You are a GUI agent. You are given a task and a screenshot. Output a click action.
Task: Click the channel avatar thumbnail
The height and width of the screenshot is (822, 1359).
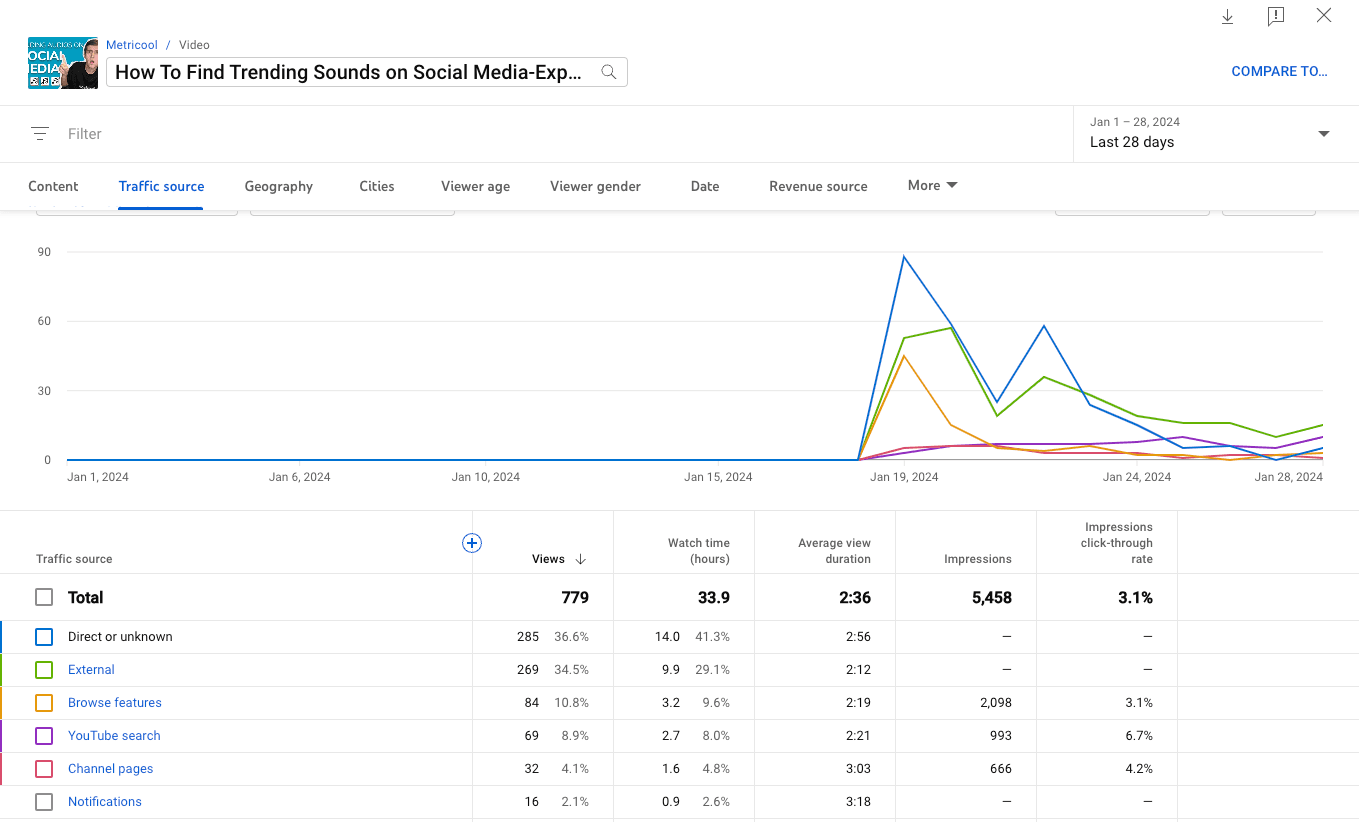tap(62, 62)
